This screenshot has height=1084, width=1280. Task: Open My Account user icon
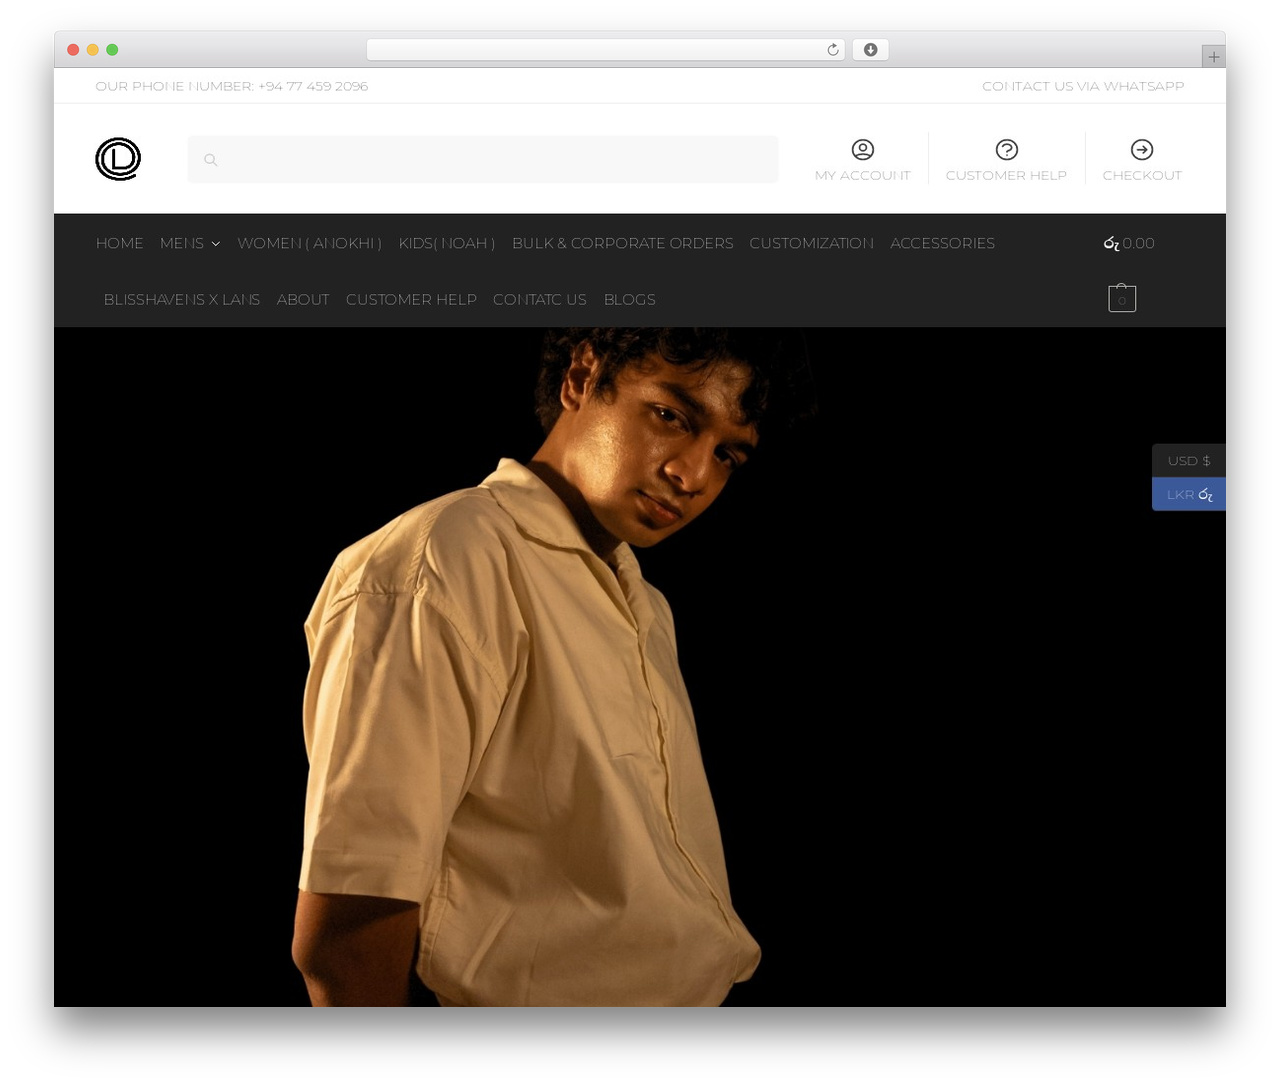[863, 149]
